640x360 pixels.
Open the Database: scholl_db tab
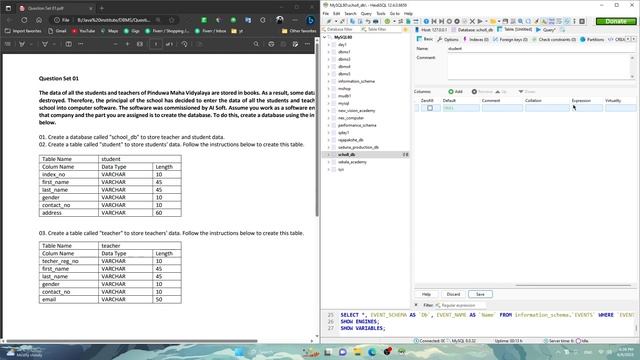point(472,30)
